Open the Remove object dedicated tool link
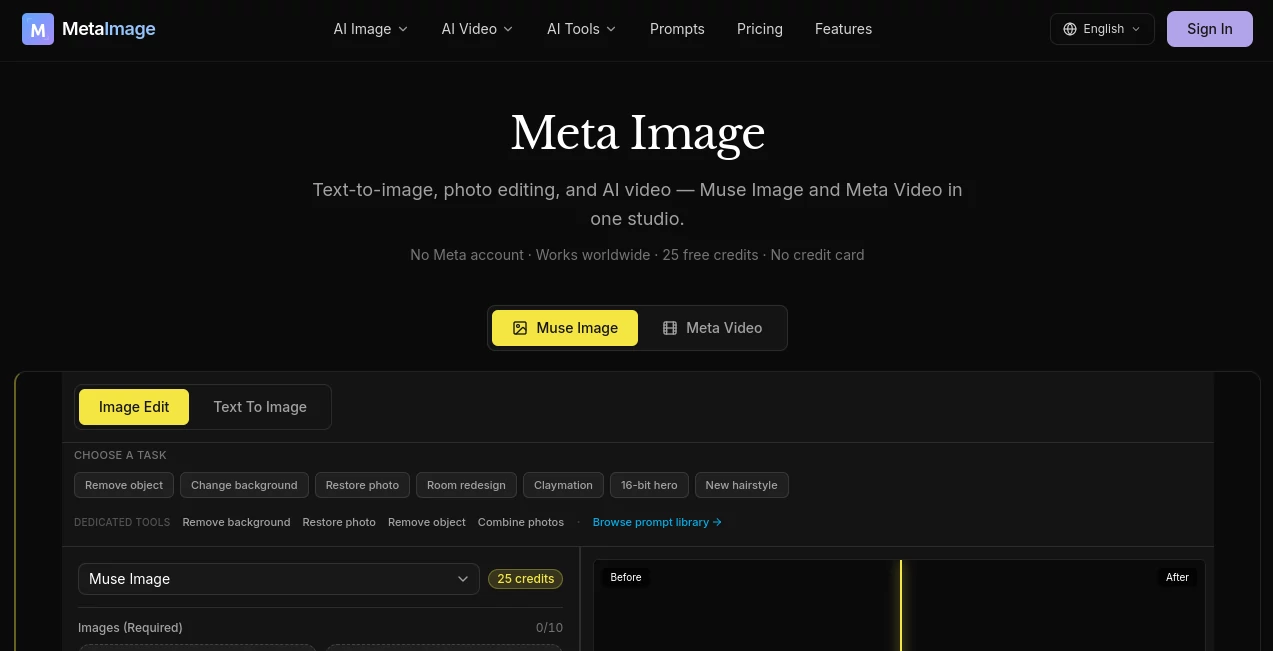 427,522
